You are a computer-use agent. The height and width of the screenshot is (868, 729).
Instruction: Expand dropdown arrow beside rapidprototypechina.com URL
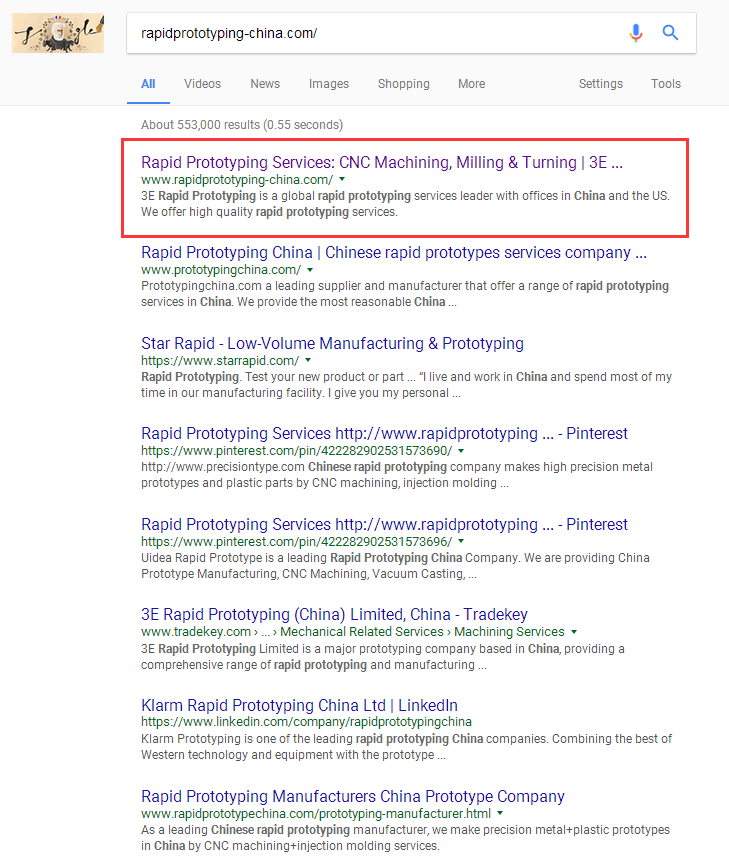click(500, 813)
